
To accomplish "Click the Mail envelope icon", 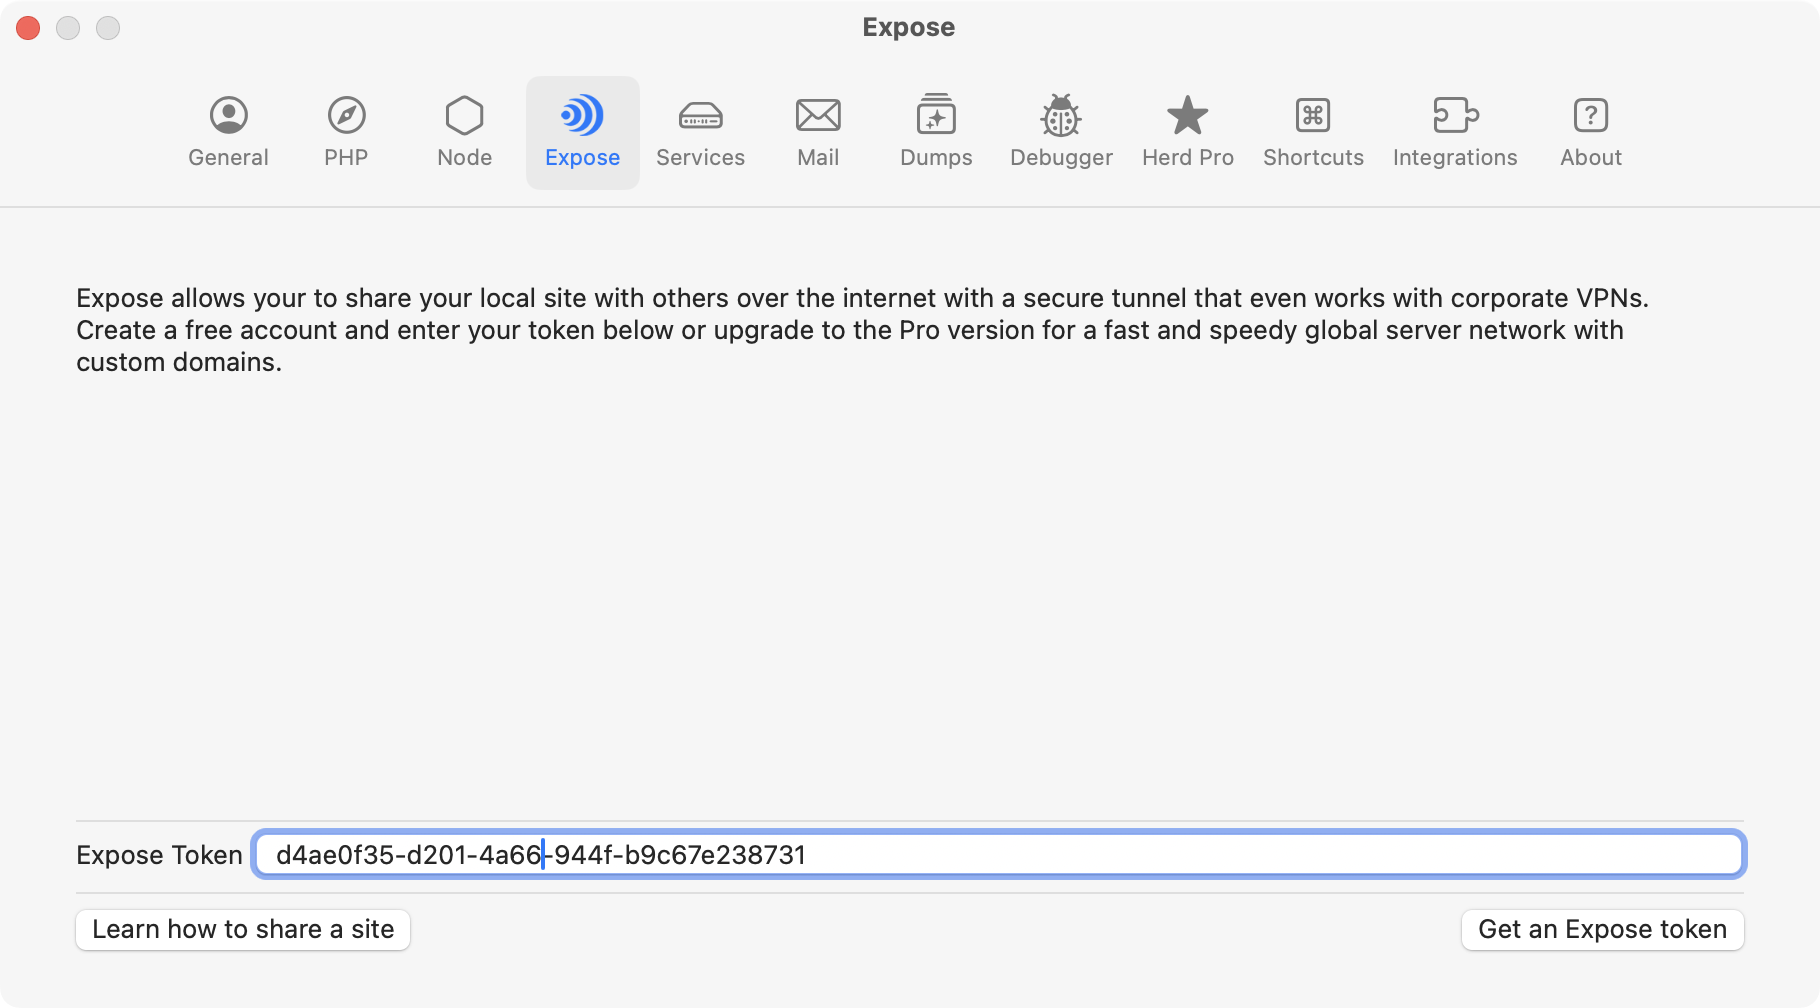I will (818, 115).
